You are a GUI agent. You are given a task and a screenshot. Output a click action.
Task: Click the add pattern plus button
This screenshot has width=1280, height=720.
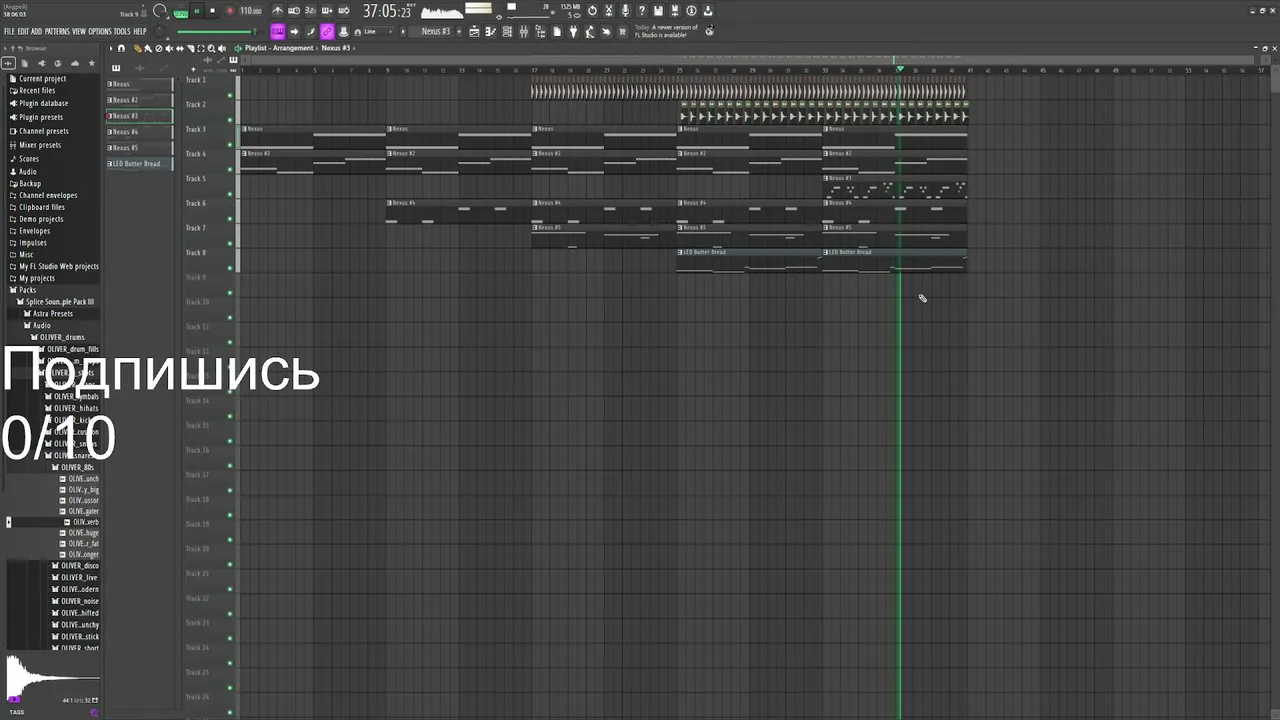460,31
